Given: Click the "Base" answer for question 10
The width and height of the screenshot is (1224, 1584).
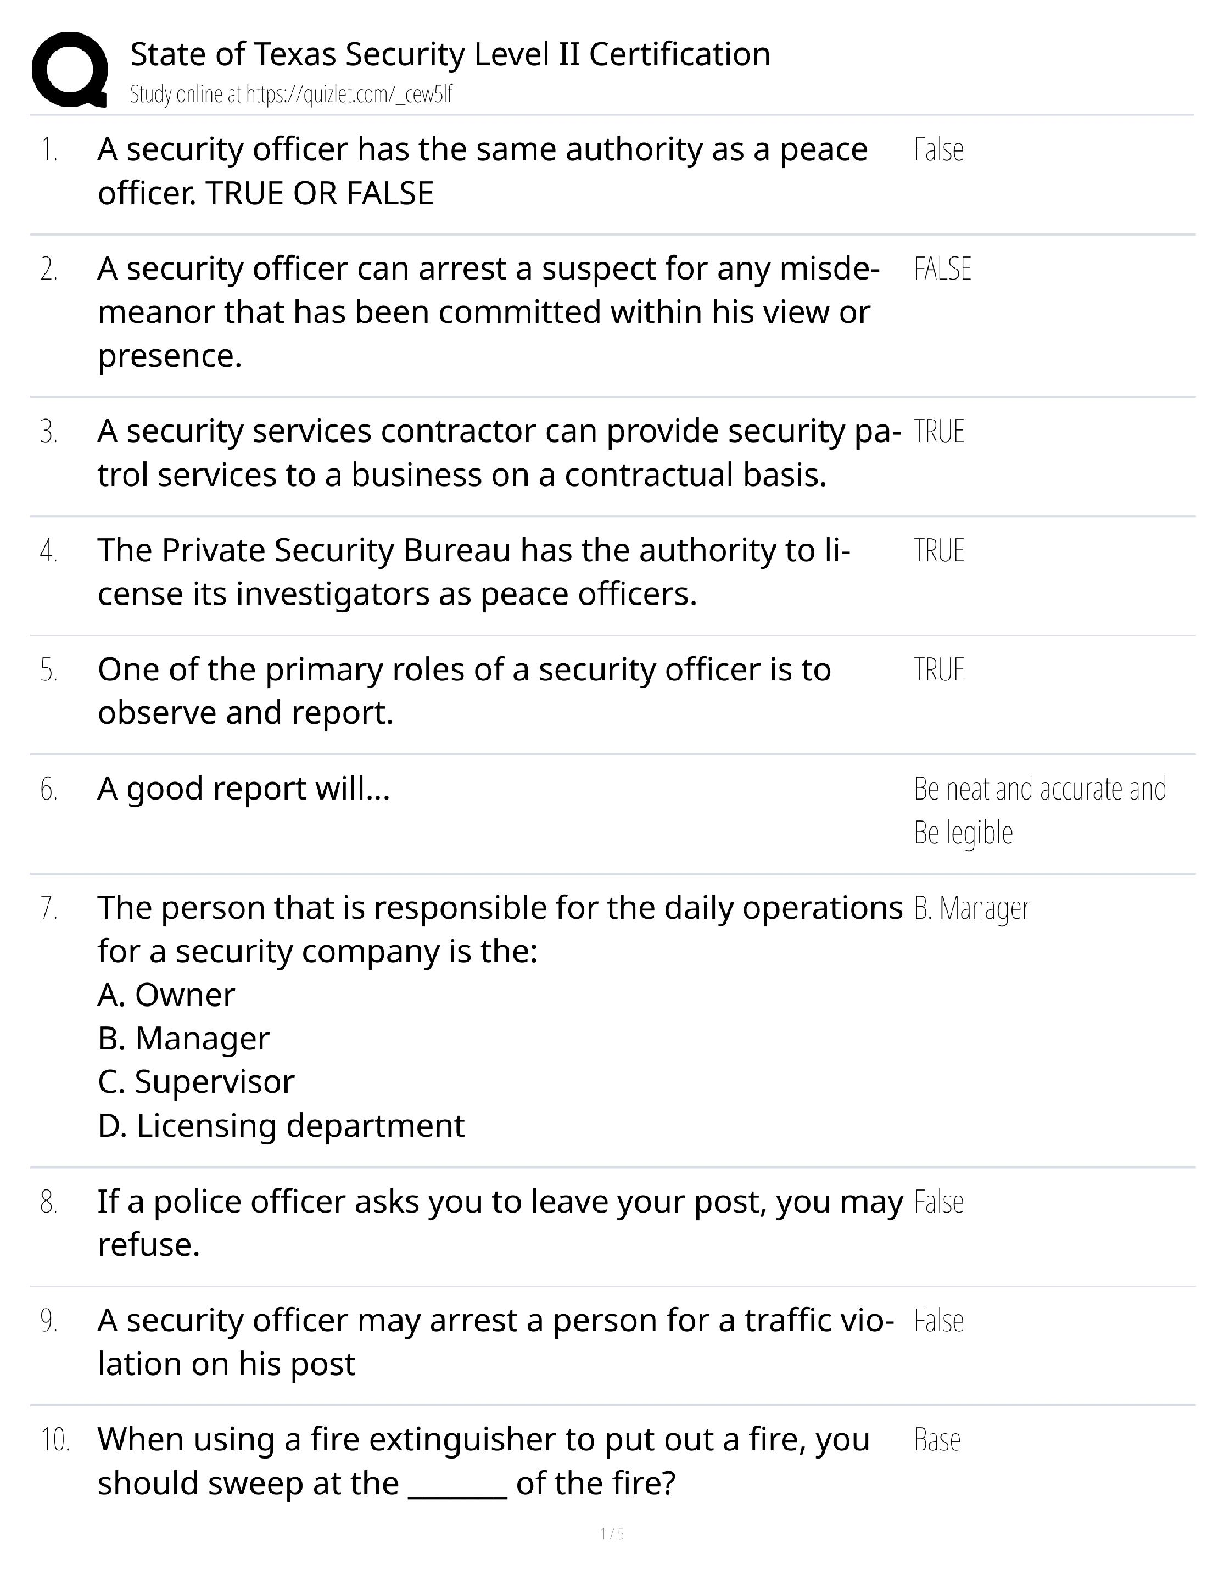Looking at the screenshot, I should click(937, 1440).
